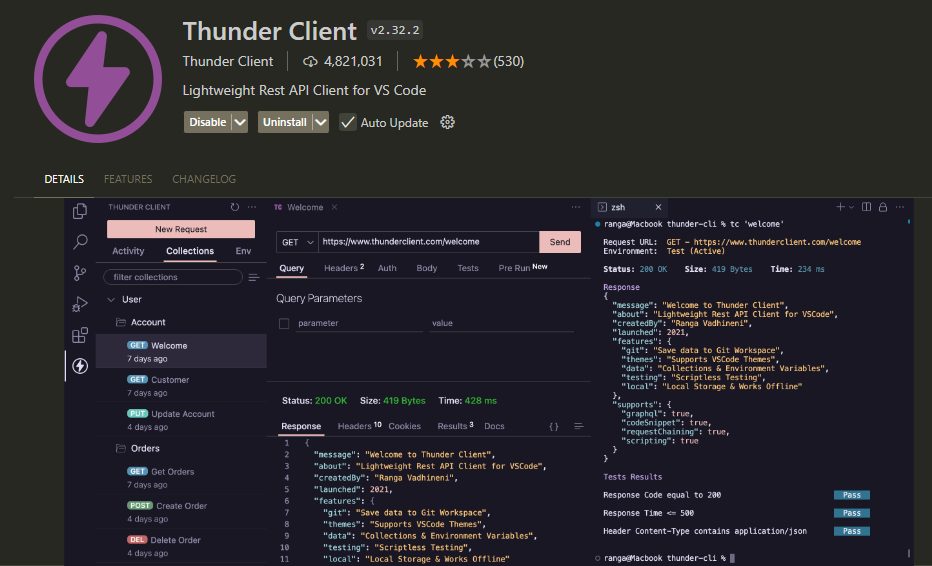Viewport: 932px width, 566px height.
Task: Click the Thunder Client publisher link
Action: coord(228,61)
